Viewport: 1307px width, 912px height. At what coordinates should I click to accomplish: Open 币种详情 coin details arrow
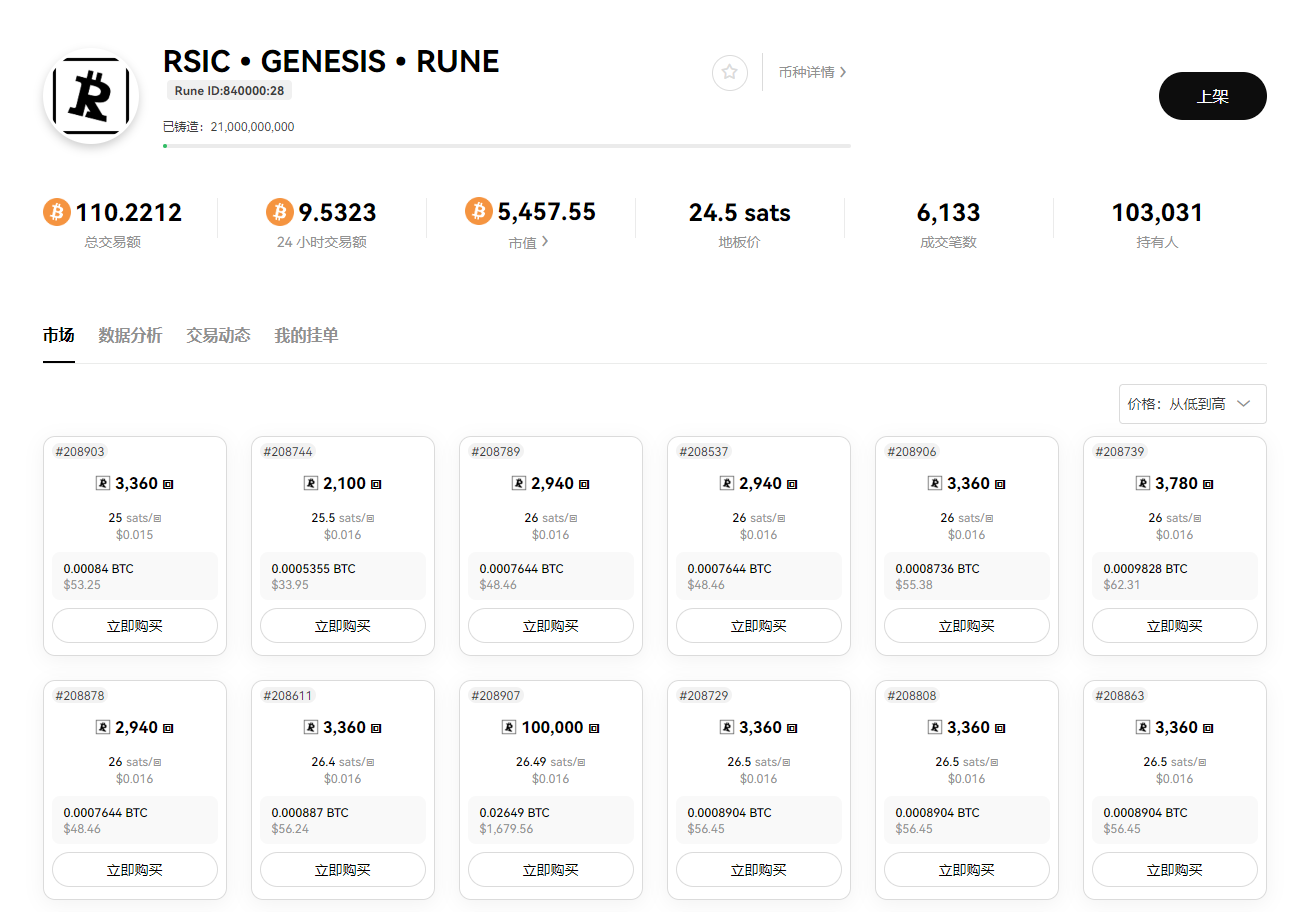point(843,72)
